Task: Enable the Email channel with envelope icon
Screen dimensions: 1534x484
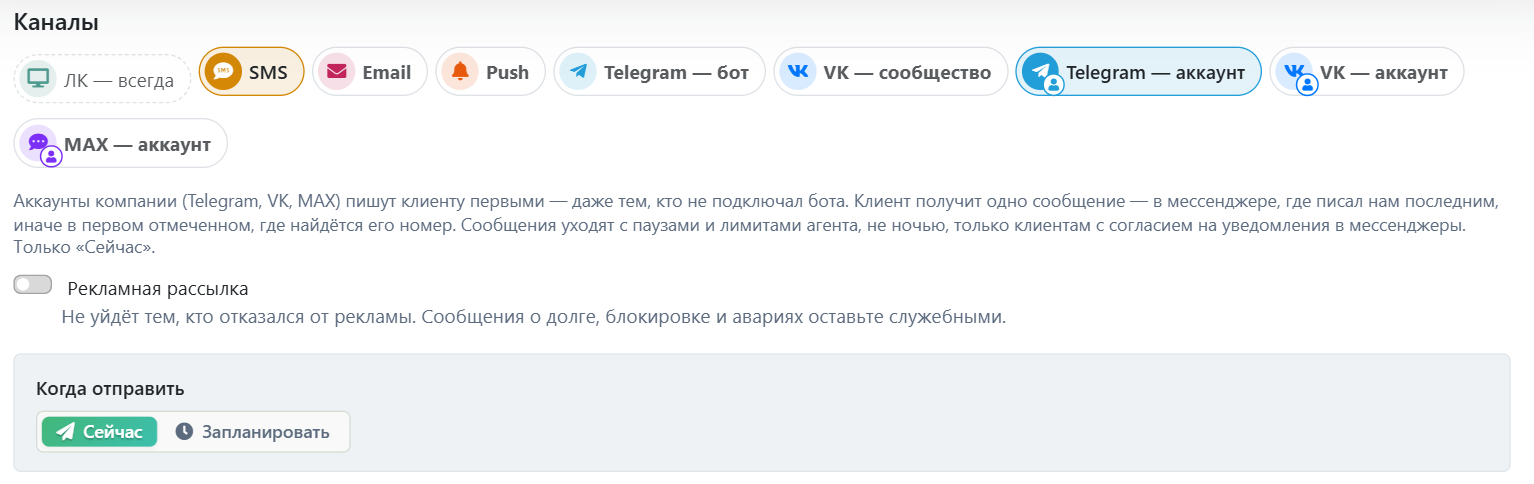Action: click(x=370, y=72)
